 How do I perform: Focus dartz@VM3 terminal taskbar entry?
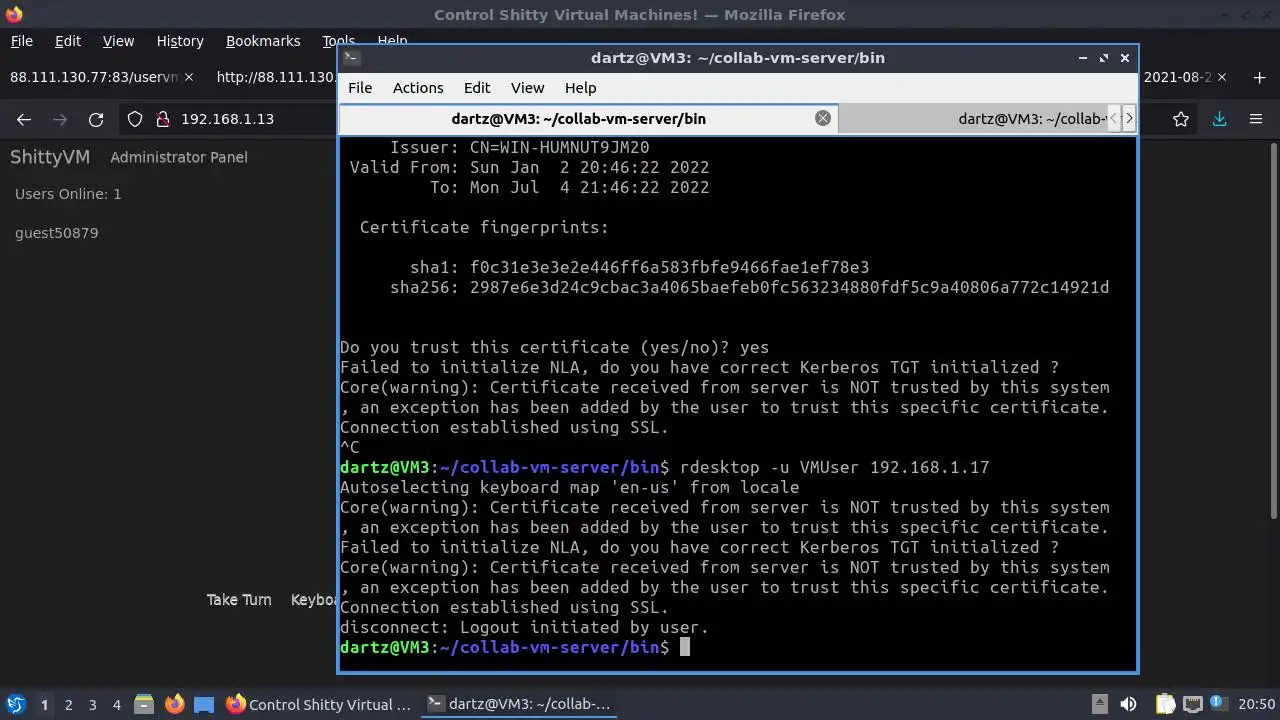coord(518,704)
